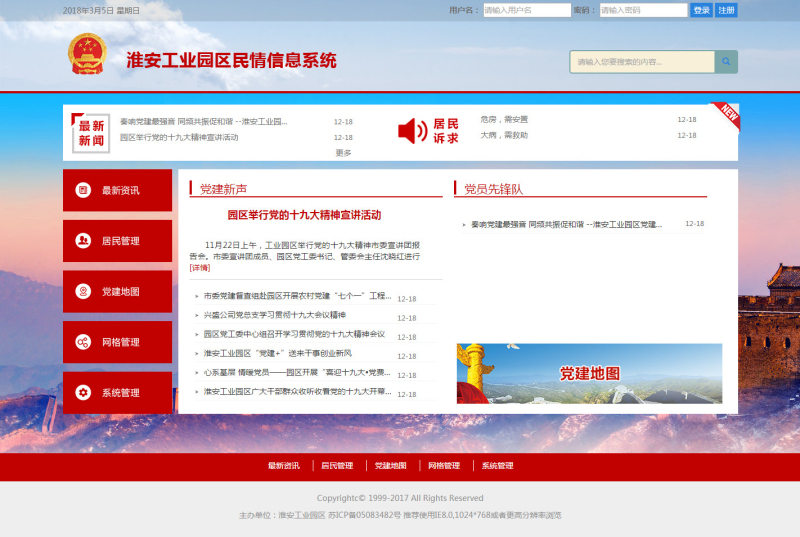Open the [详情] details link

pos(200,268)
